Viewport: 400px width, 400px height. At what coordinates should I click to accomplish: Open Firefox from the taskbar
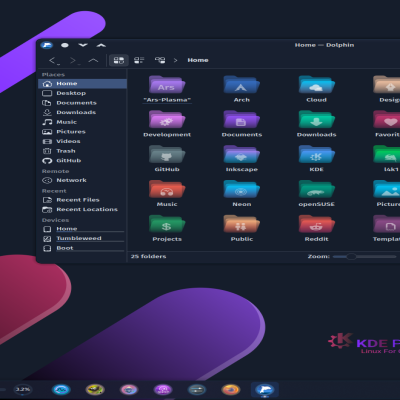tap(230, 389)
